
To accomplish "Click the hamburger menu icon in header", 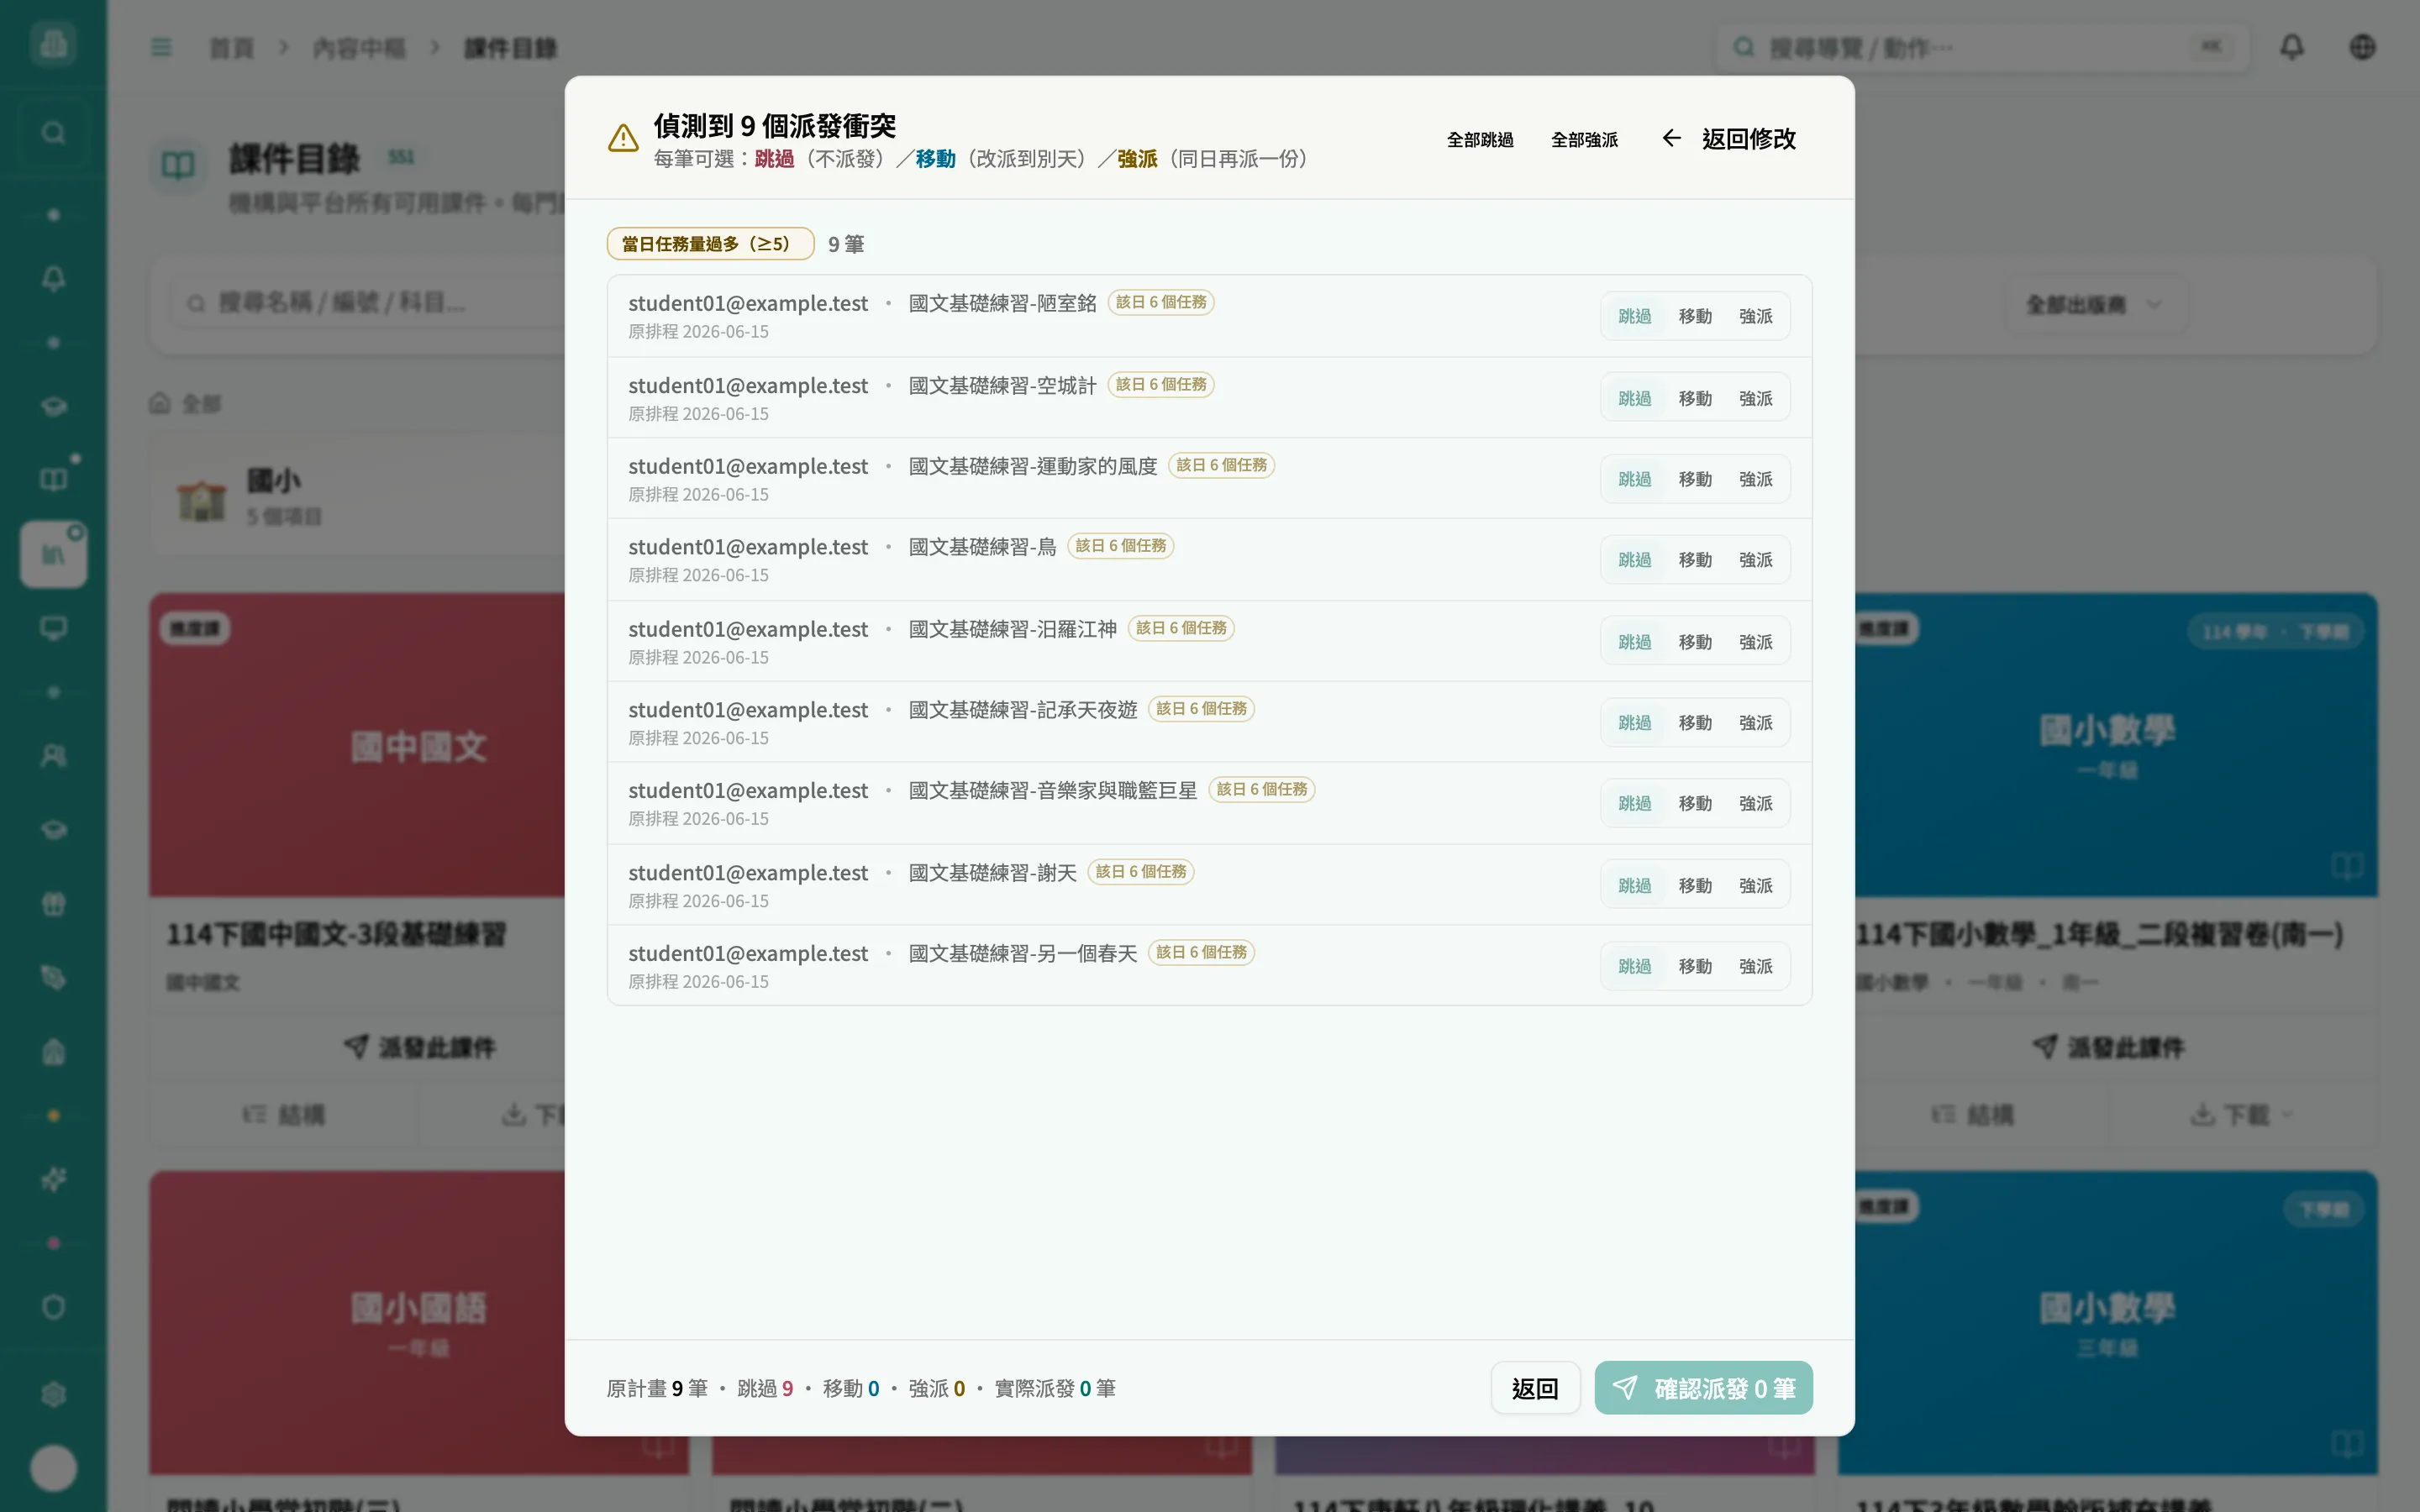I will [161, 47].
